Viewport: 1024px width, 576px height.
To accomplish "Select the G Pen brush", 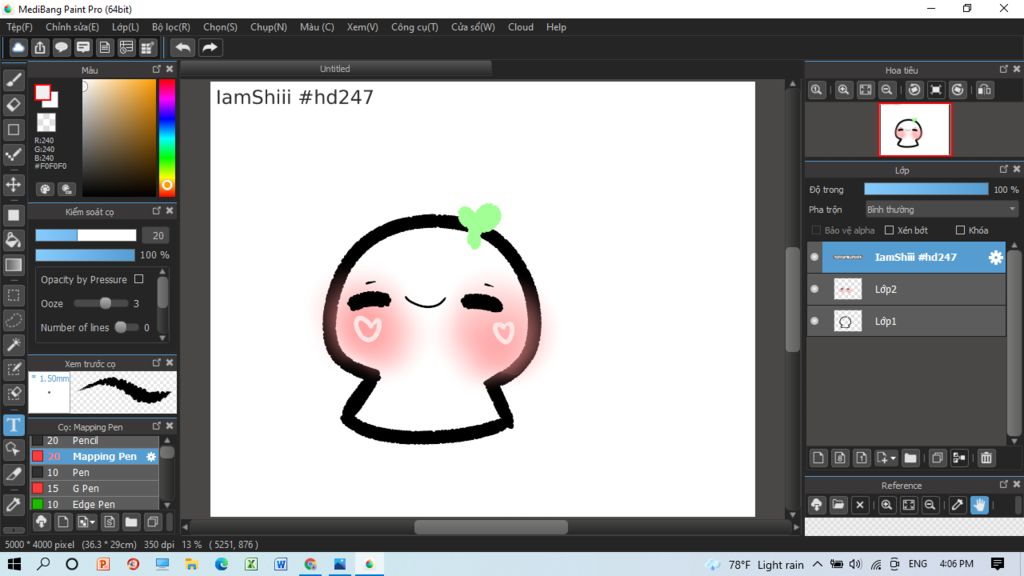I will coord(95,488).
